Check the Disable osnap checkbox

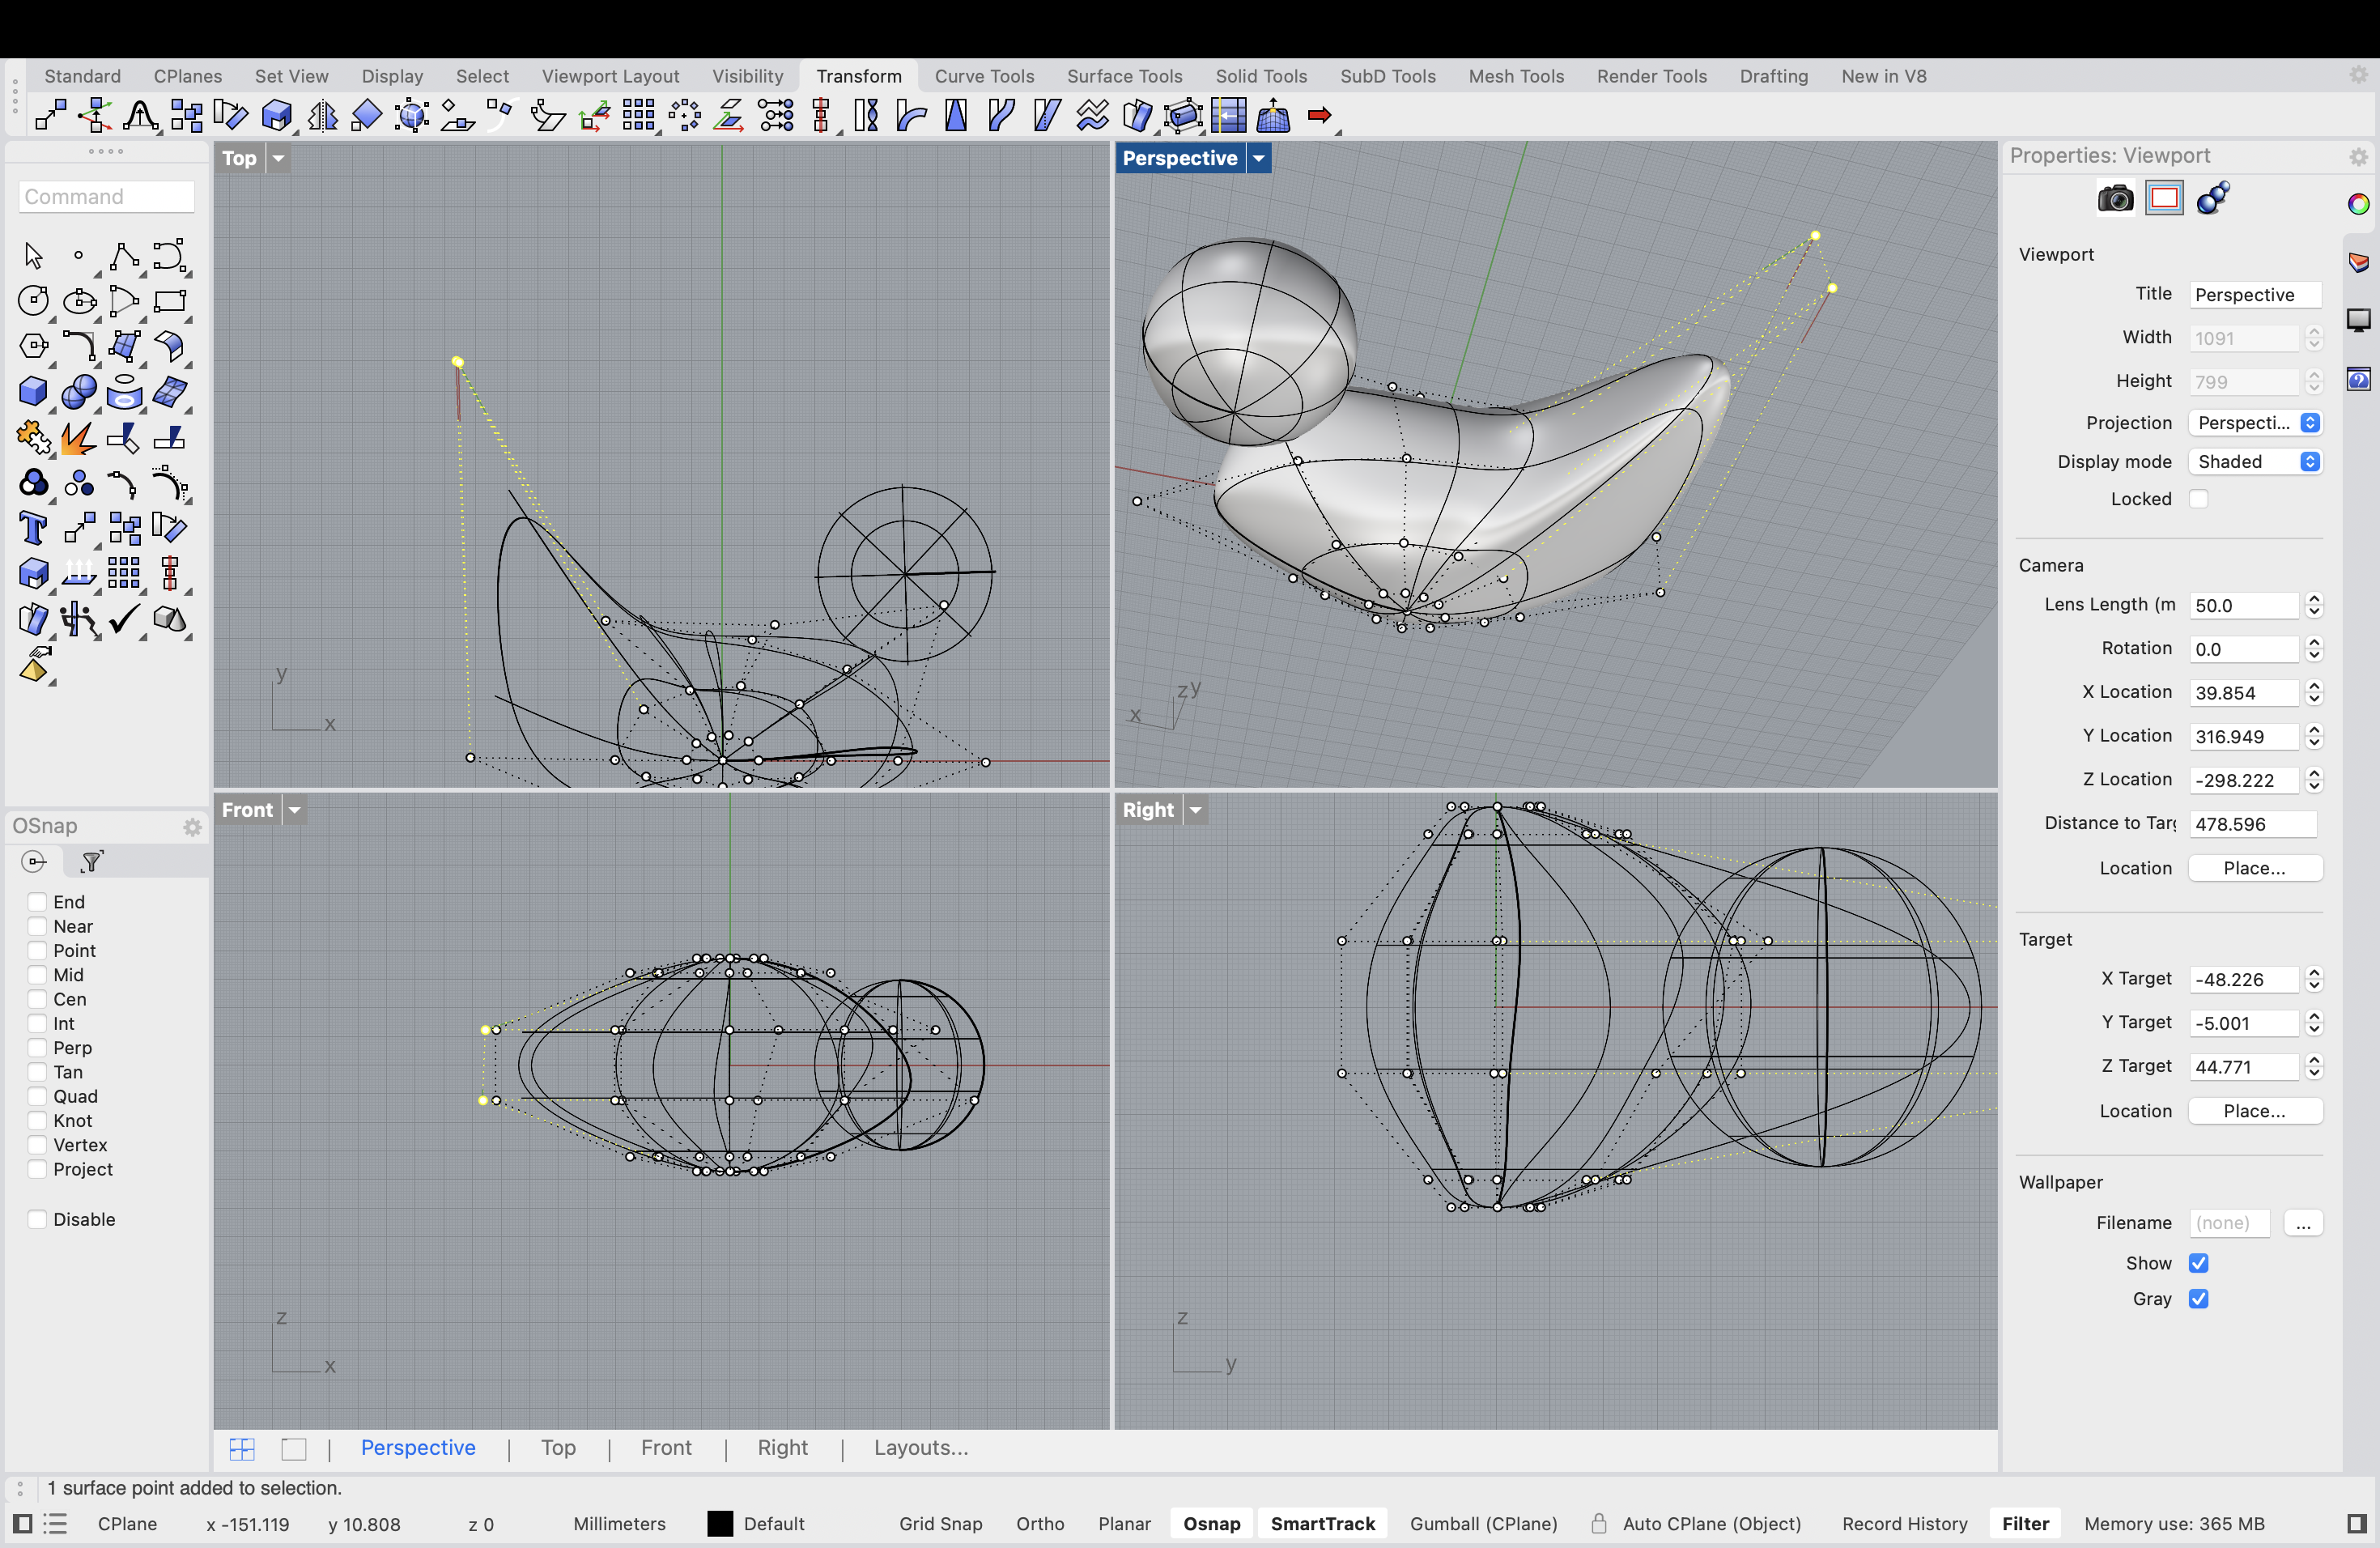[37, 1219]
